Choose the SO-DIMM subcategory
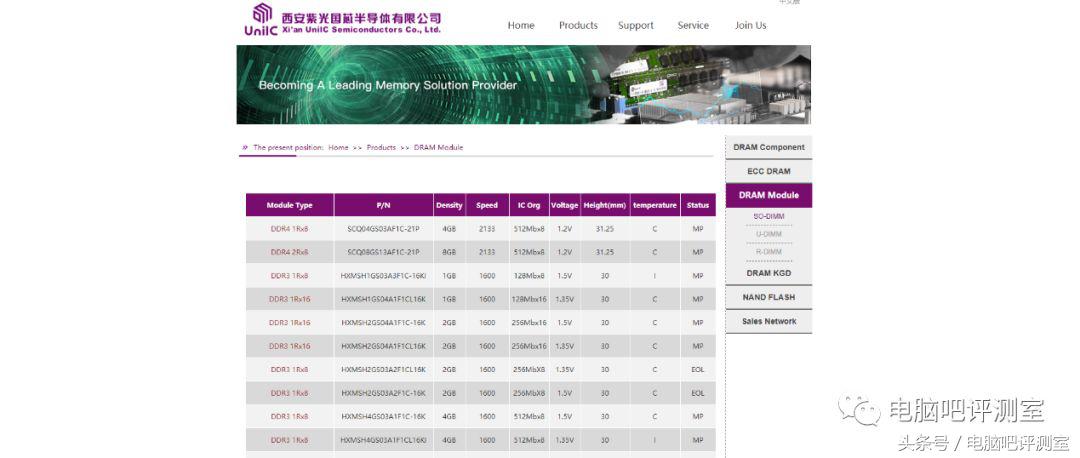 [x=768, y=216]
